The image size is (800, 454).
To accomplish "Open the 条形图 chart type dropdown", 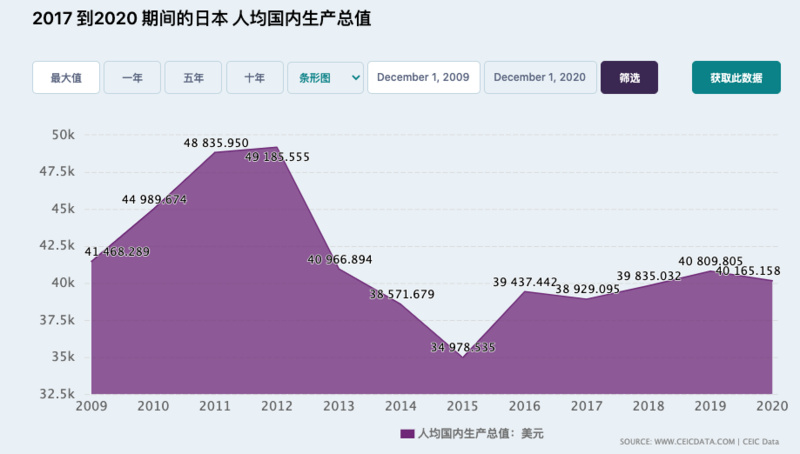I will pyautogui.click(x=324, y=77).
